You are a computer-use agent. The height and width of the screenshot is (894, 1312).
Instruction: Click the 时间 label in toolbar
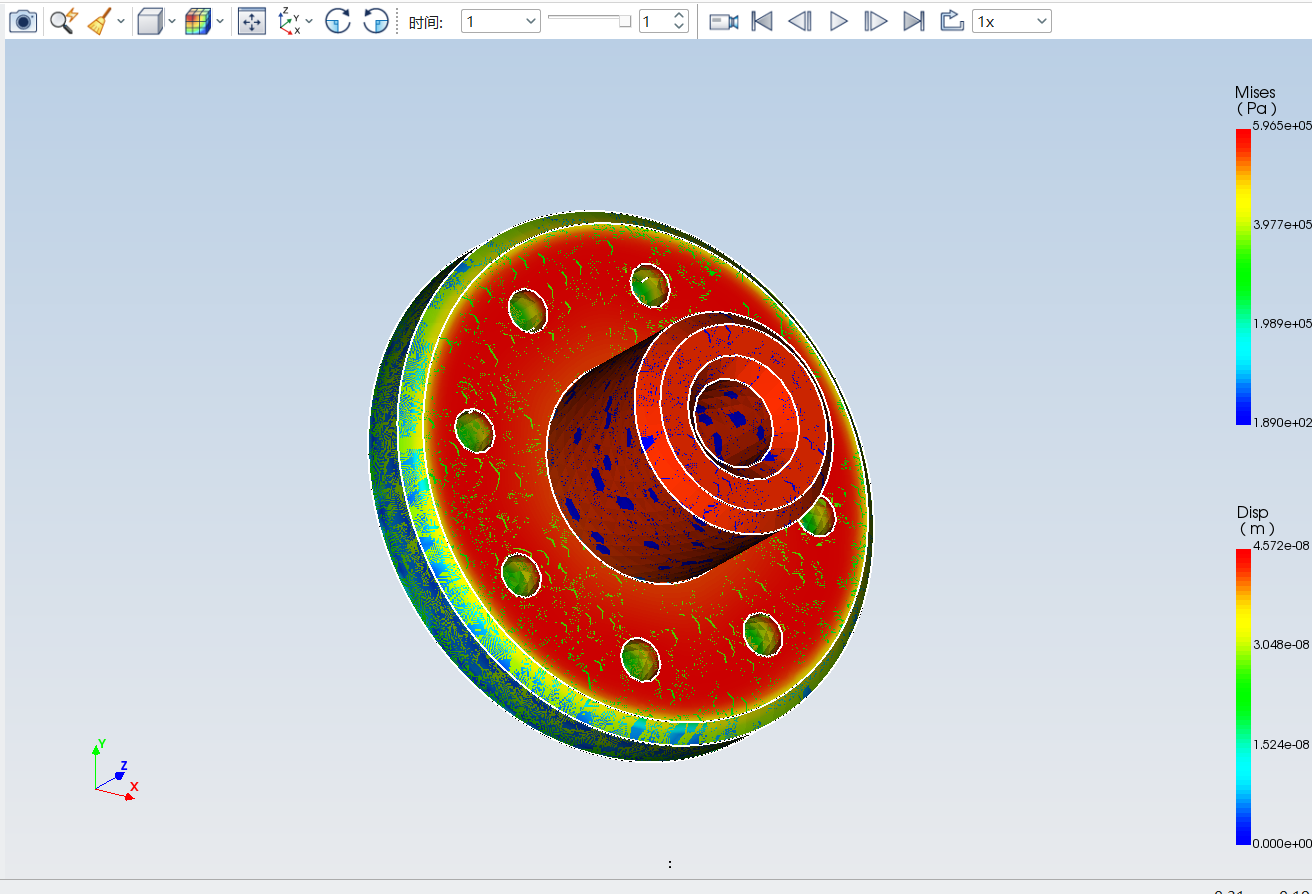click(425, 22)
